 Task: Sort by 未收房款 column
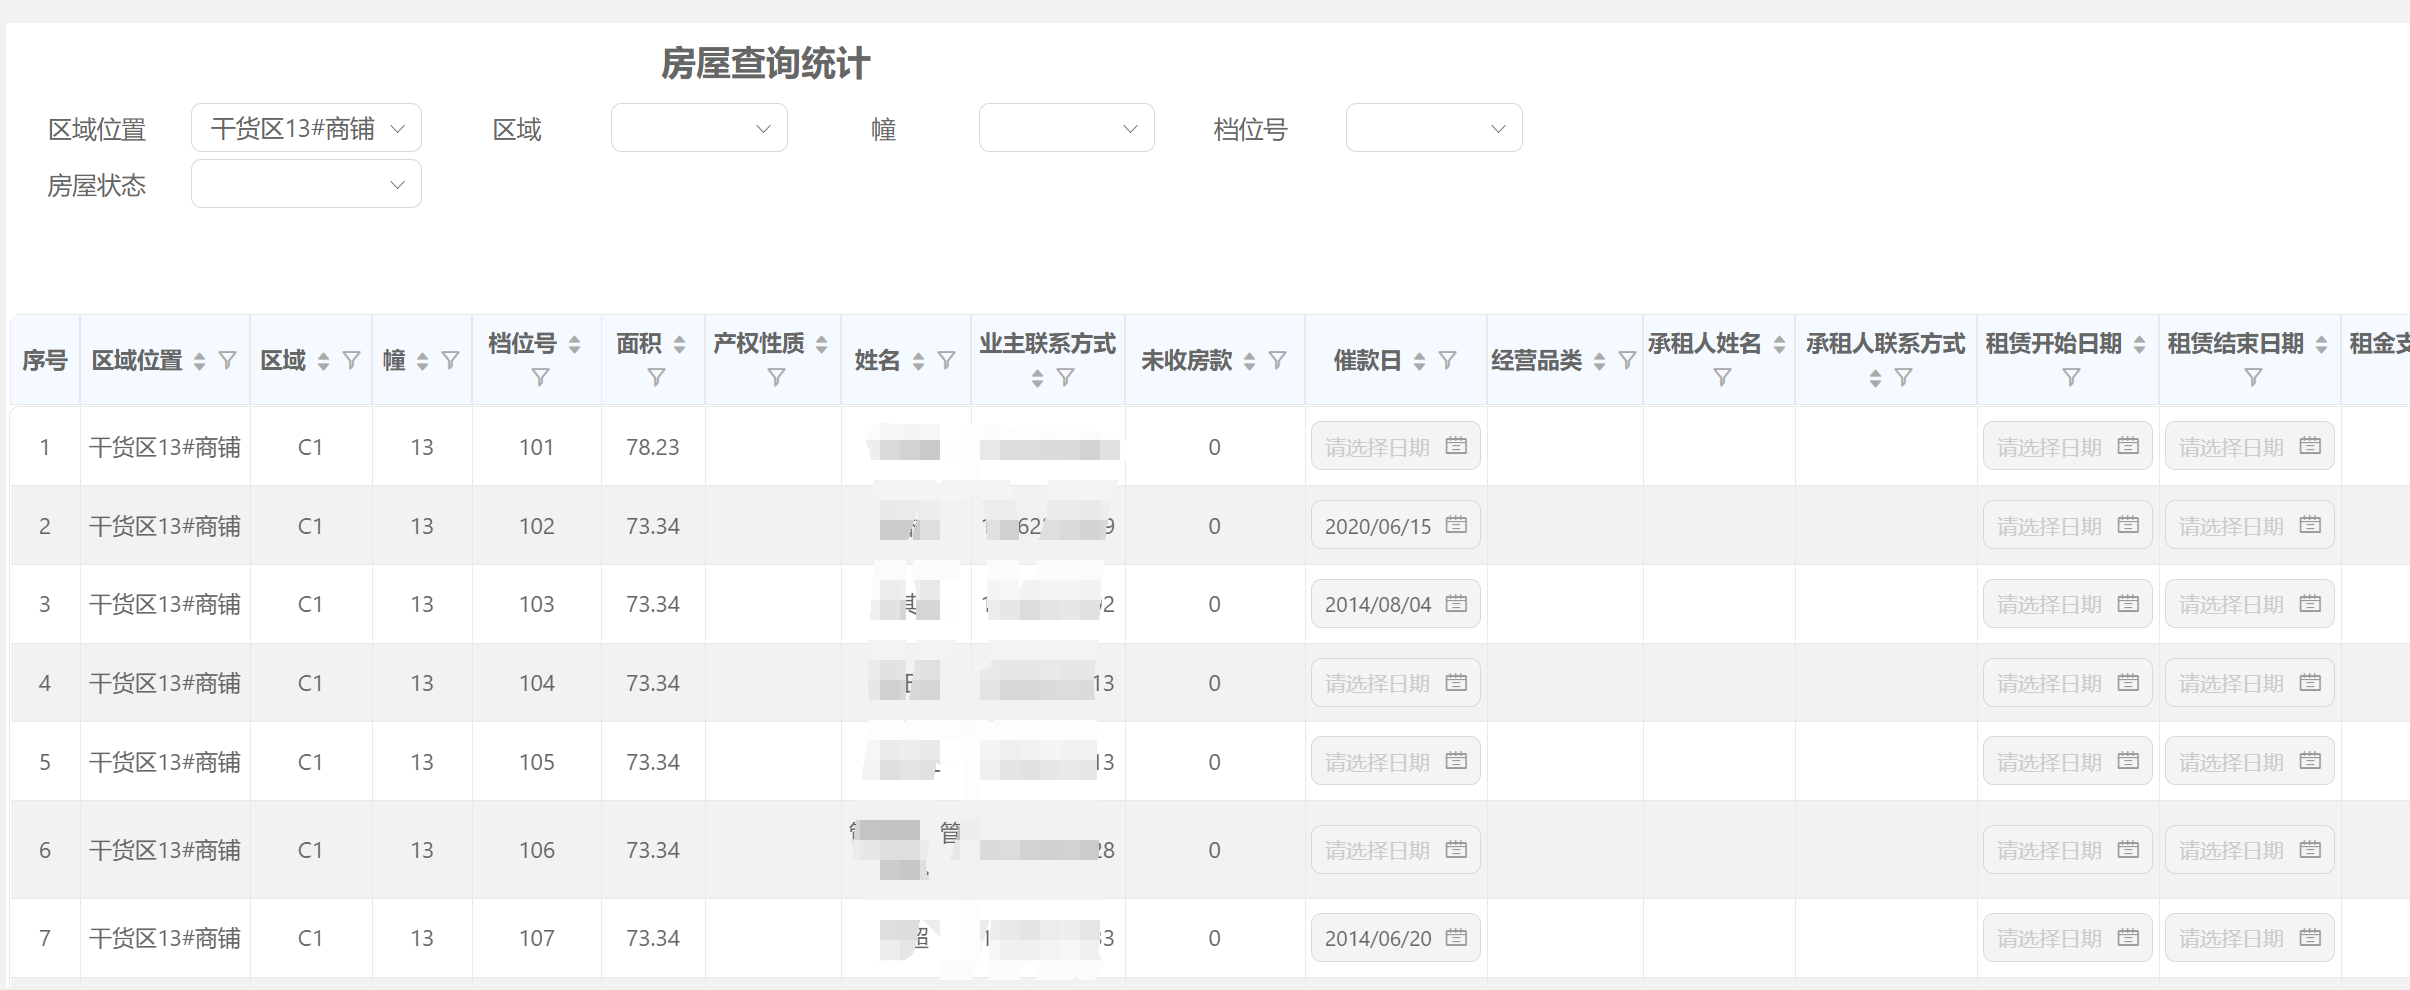click(1249, 361)
